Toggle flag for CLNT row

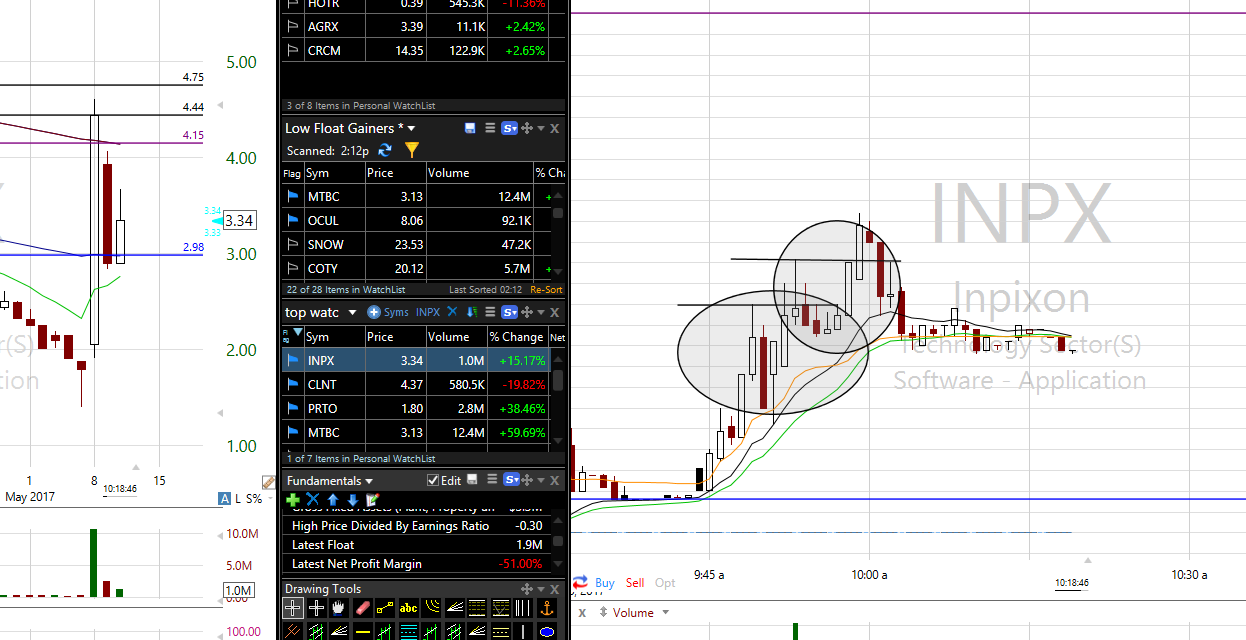coord(293,384)
